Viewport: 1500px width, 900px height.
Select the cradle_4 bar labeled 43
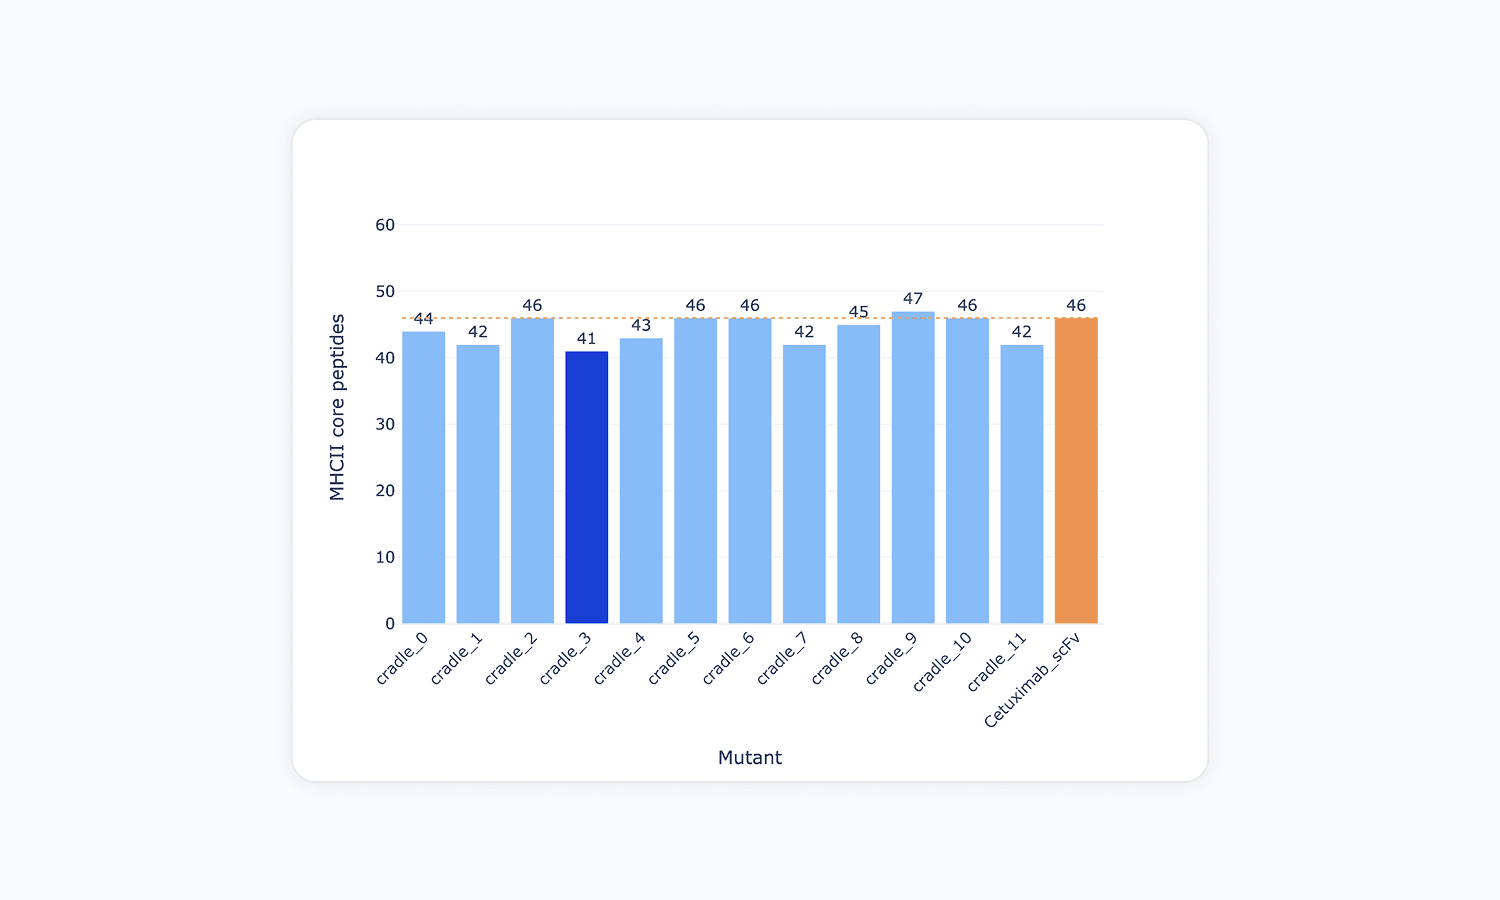pyautogui.click(x=641, y=480)
